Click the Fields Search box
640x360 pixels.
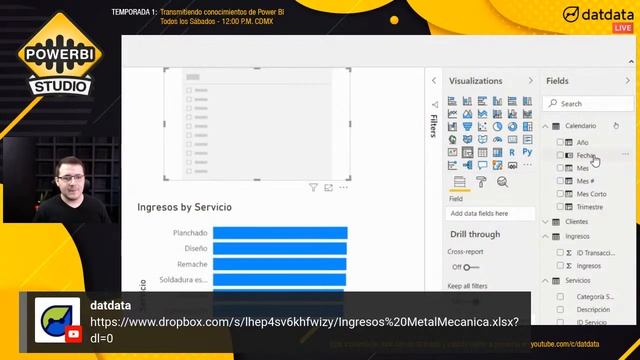pos(588,104)
